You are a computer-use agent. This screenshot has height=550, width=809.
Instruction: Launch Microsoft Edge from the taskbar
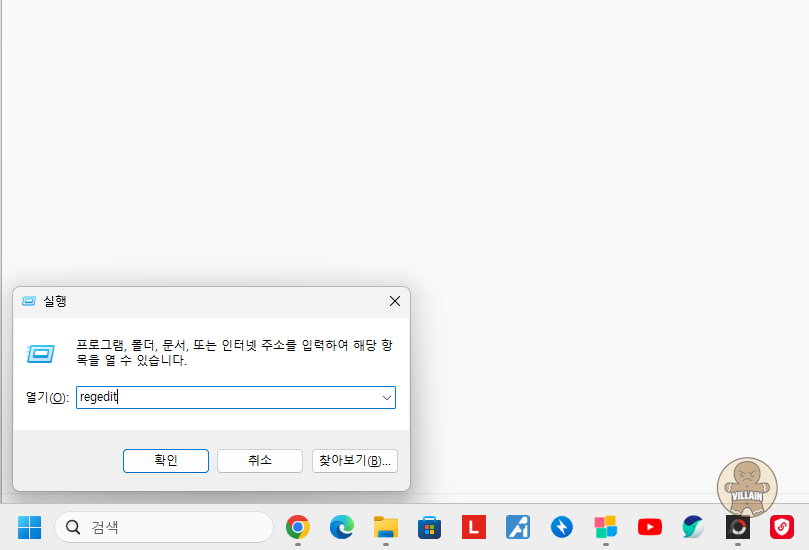(342, 527)
